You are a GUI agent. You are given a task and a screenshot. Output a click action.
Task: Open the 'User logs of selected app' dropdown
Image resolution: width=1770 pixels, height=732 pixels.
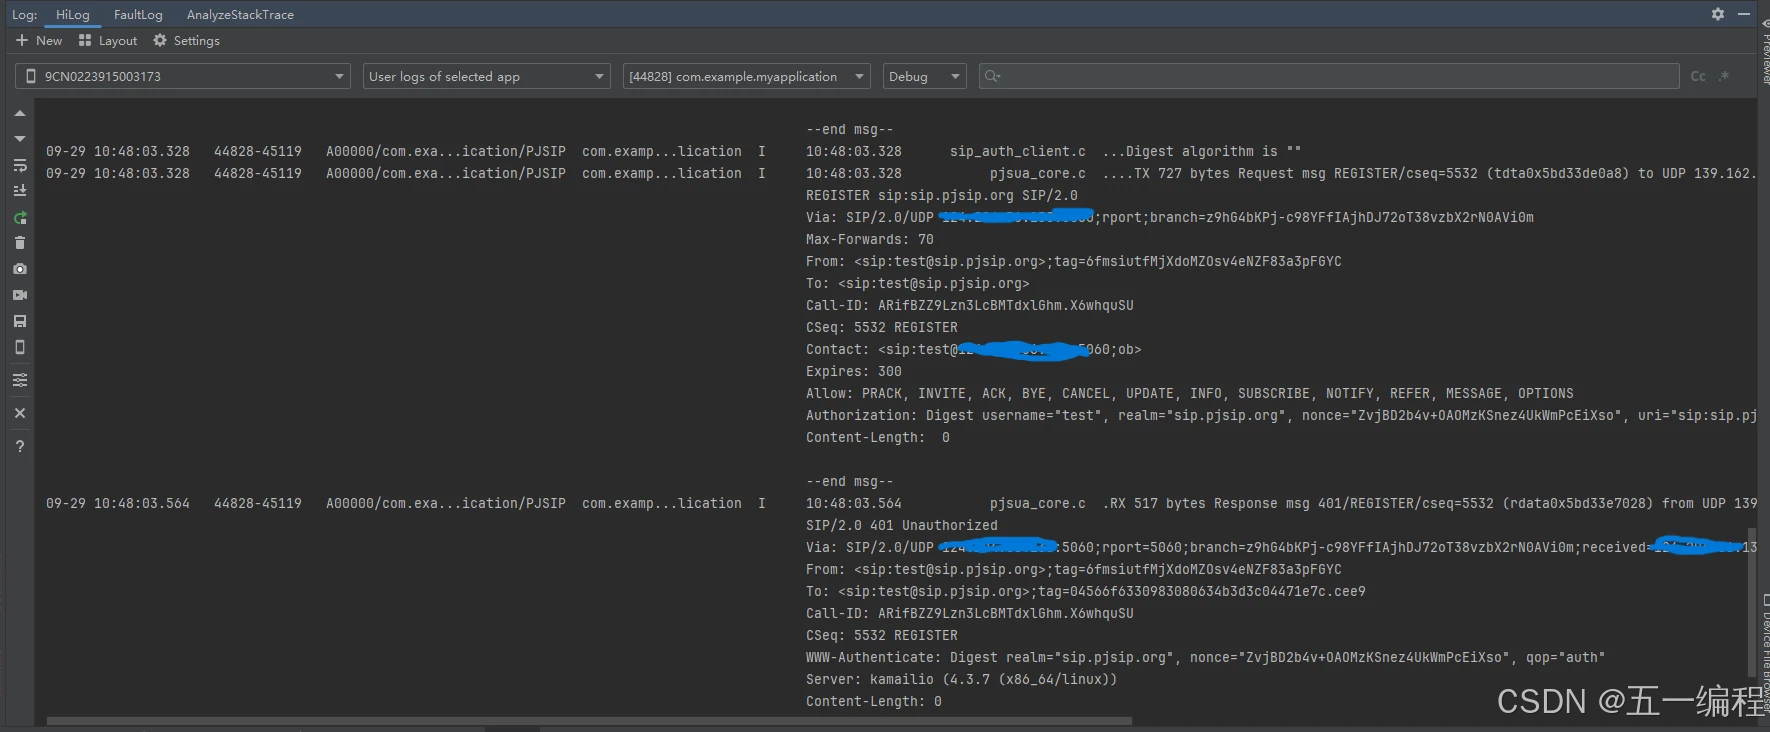click(x=486, y=76)
